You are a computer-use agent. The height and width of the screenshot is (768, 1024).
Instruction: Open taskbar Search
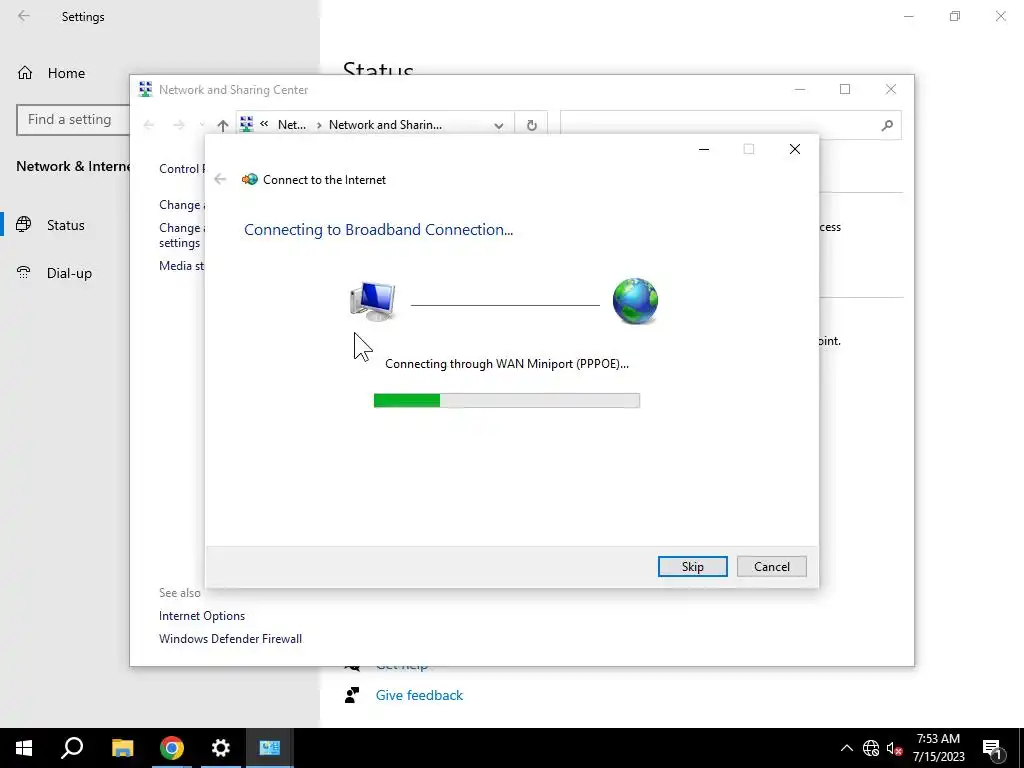tap(72, 748)
